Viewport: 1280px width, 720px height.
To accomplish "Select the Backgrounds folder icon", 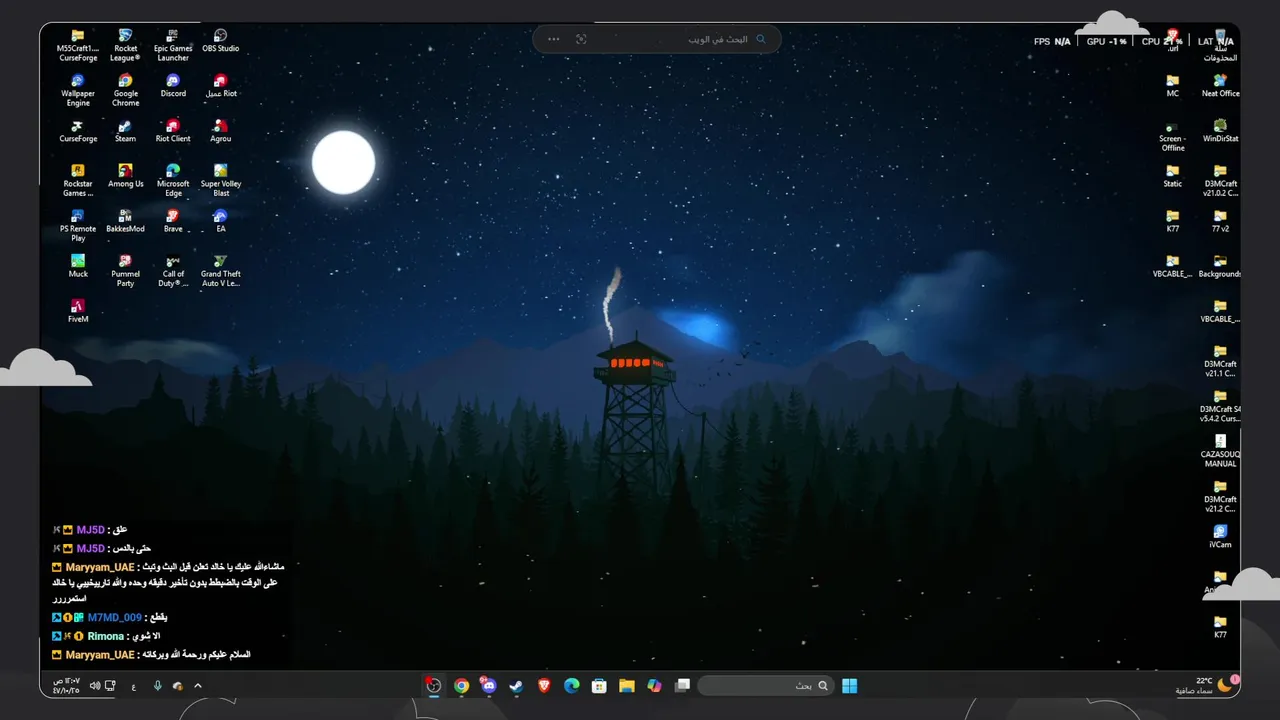I will pos(1220,266).
